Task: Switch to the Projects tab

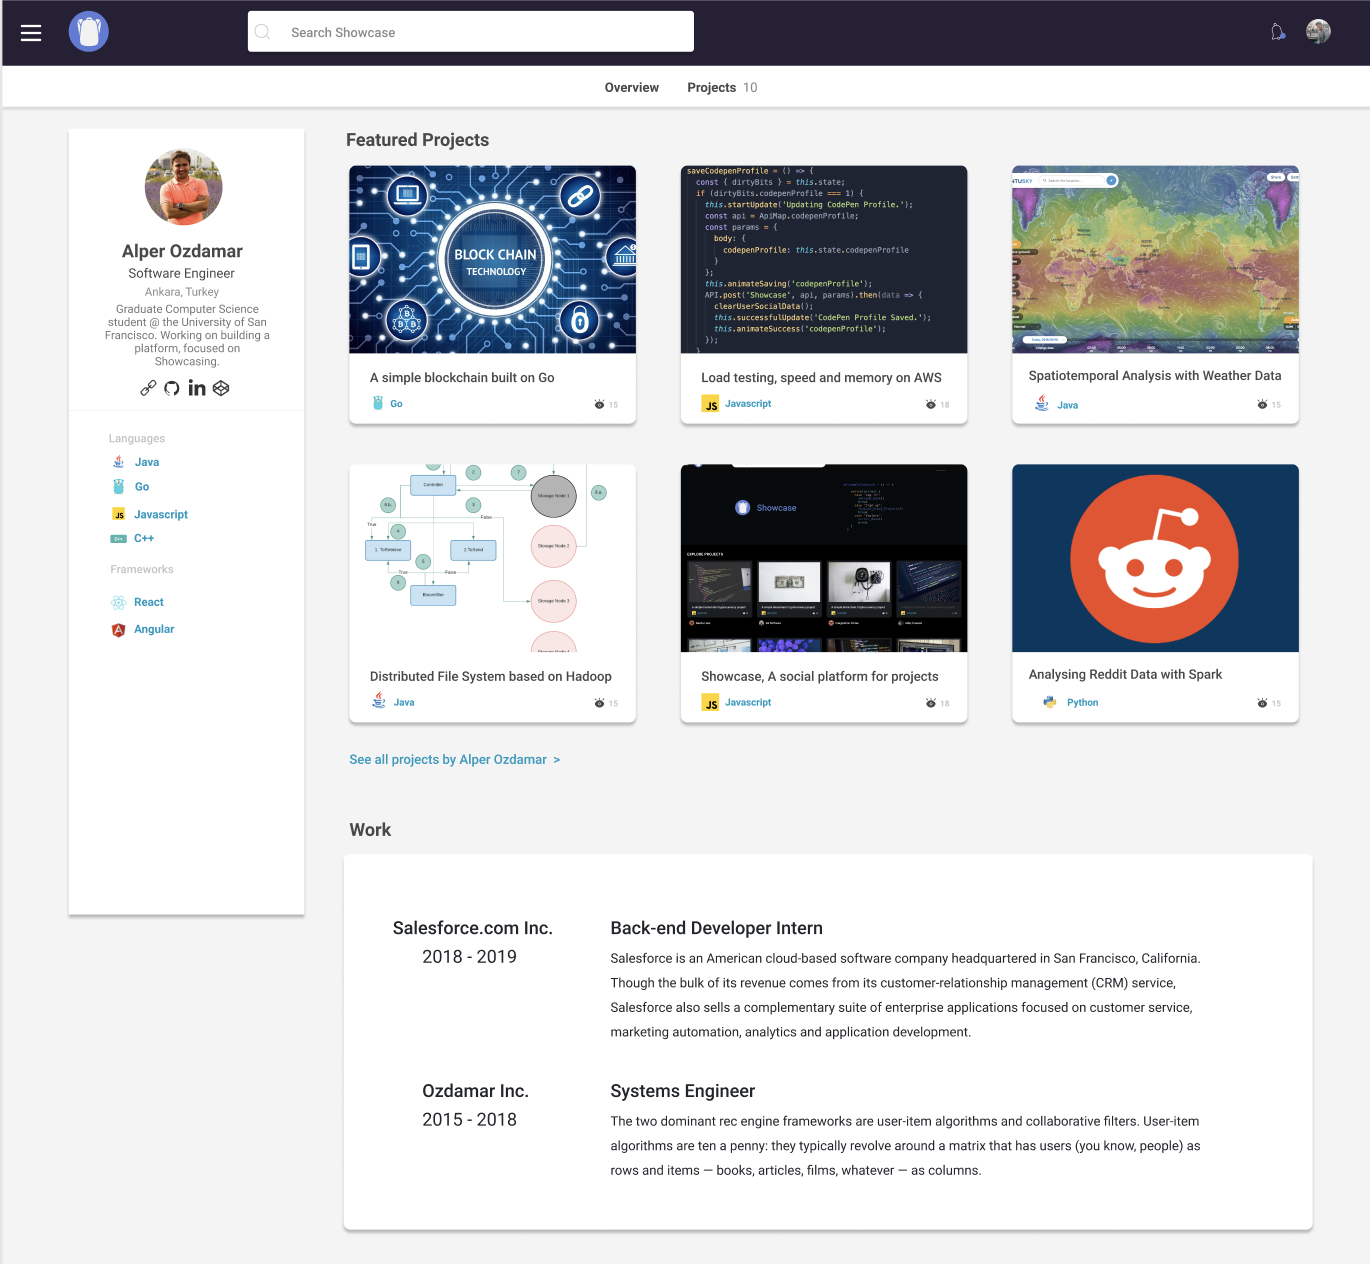Action: pyautogui.click(x=722, y=88)
